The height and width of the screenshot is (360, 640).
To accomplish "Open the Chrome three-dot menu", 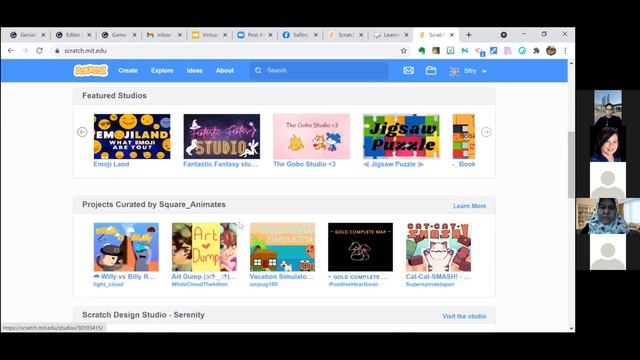I will coord(565,51).
